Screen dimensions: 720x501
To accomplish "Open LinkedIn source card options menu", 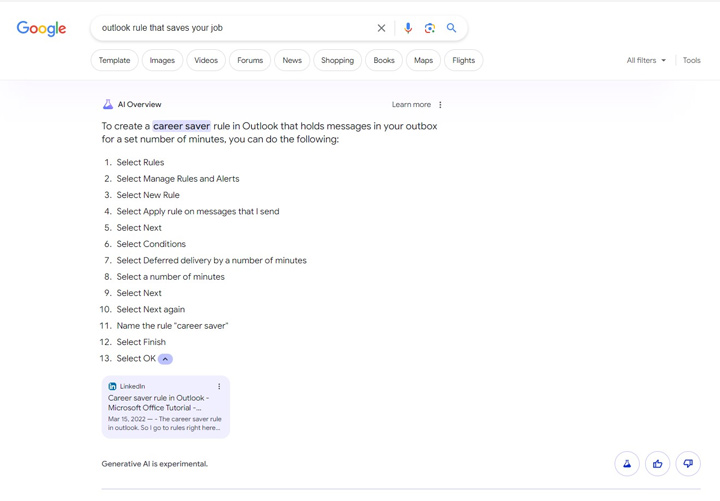I will click(219, 386).
